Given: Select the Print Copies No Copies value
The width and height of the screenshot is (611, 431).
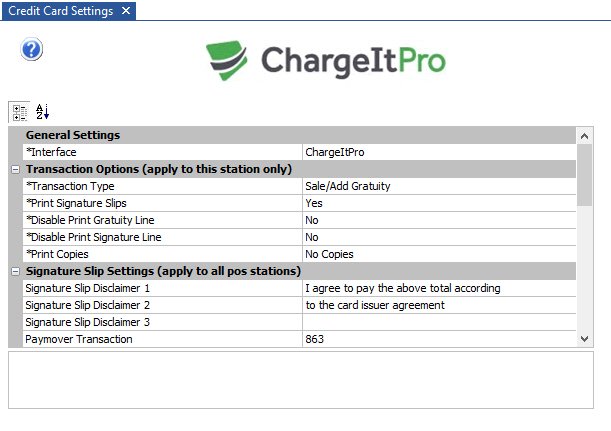Looking at the screenshot, I should click(x=439, y=254).
